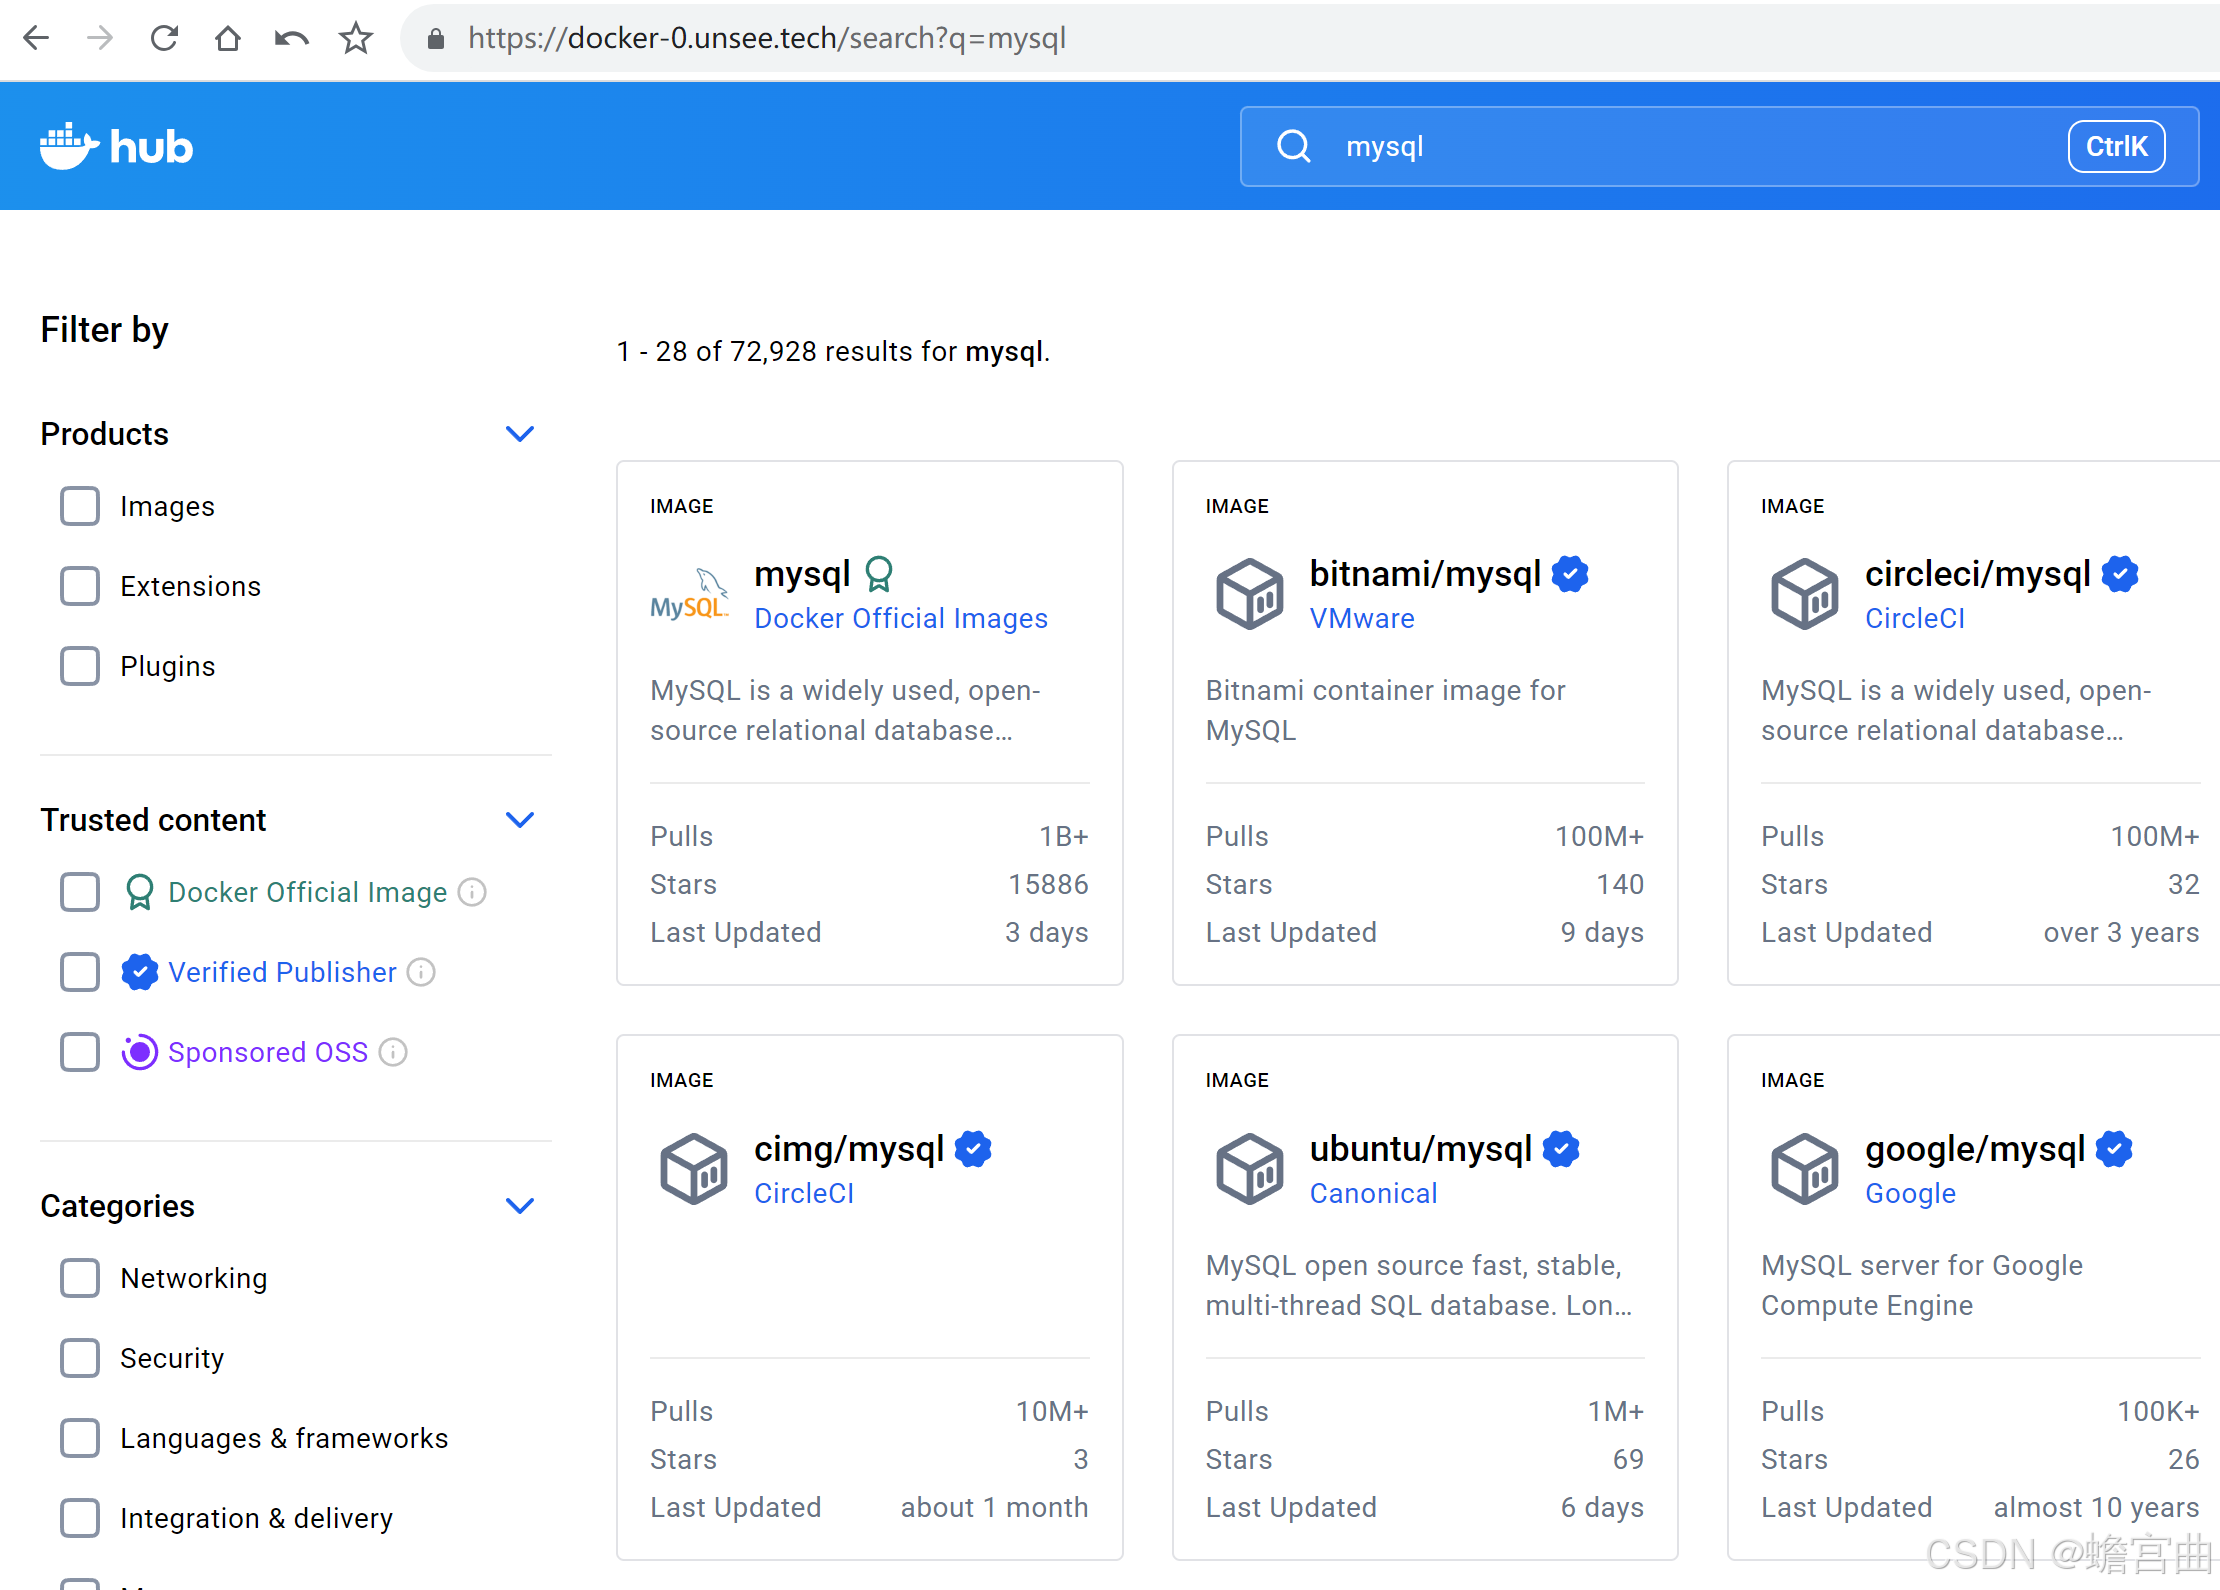The image size is (2220, 1590).
Task: Open the bitnami/mysql repository title
Action: (1425, 574)
